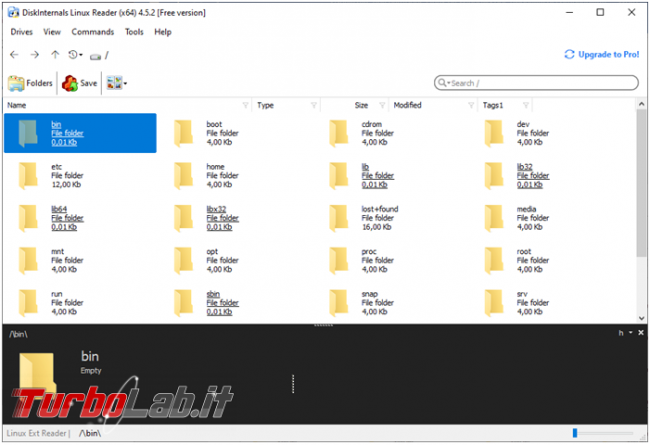This screenshot has height=445, width=650.
Task: Select the srv folder icon
Action: (x=494, y=303)
